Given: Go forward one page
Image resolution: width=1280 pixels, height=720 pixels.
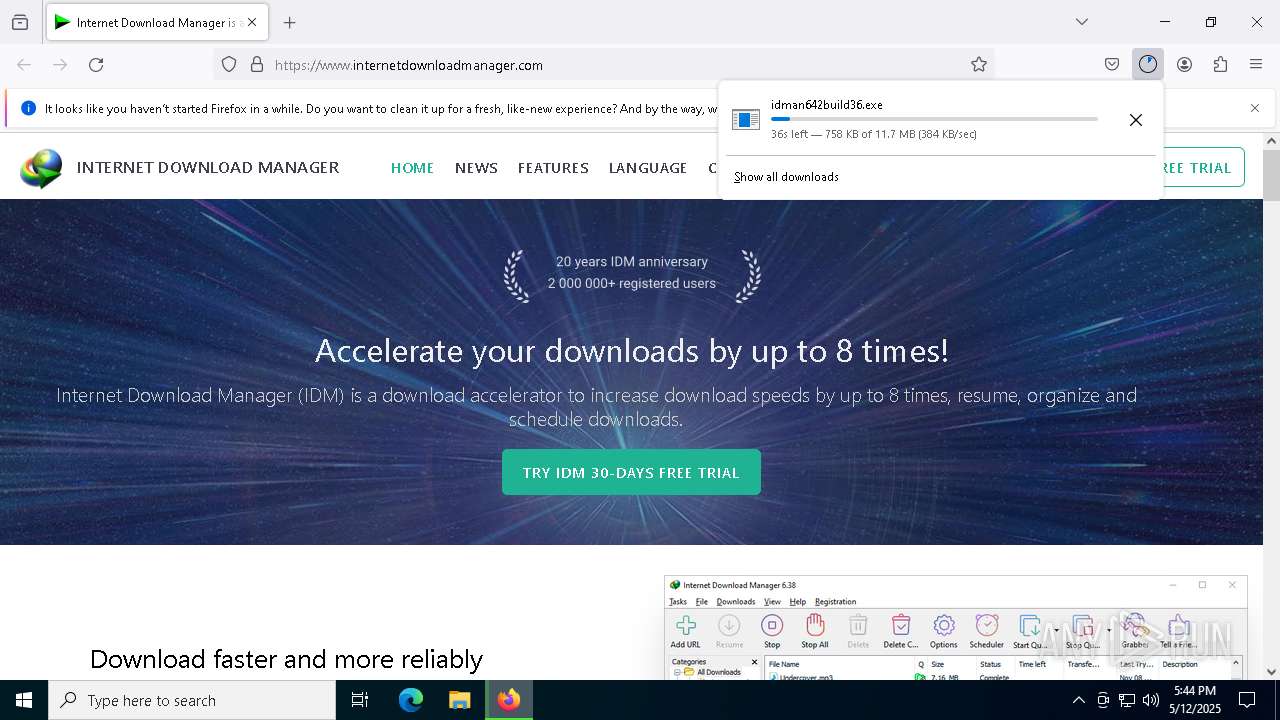Looking at the screenshot, I should (x=60, y=64).
